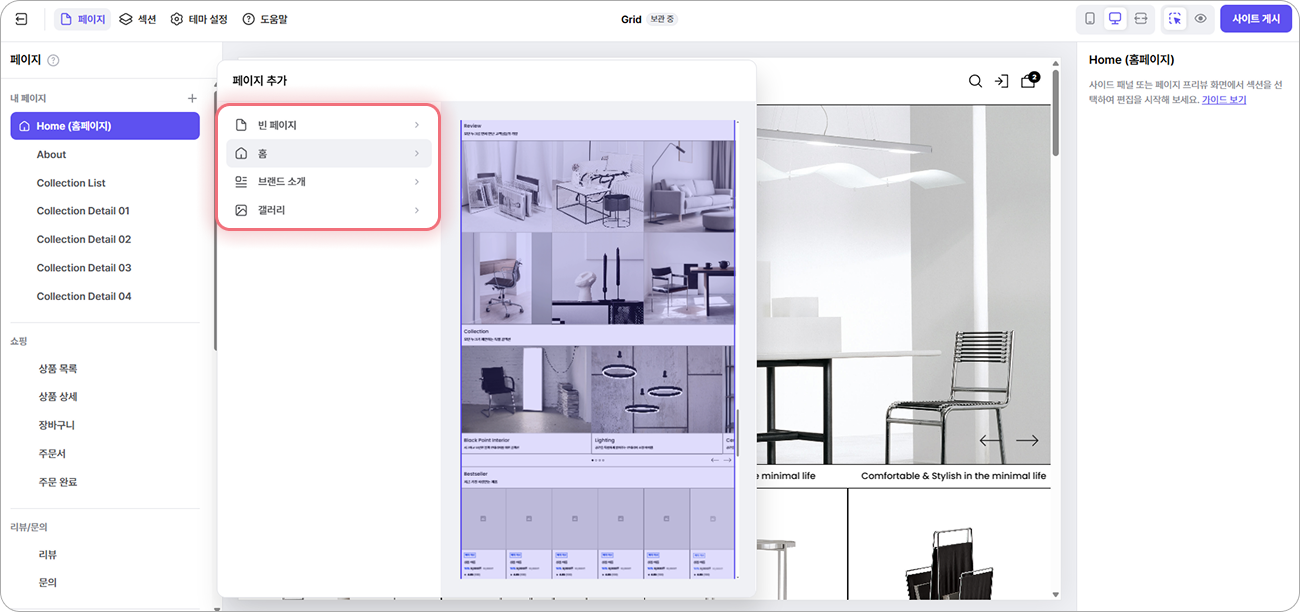
Task: Open shopping bag icon in preview
Action: point(1029,80)
